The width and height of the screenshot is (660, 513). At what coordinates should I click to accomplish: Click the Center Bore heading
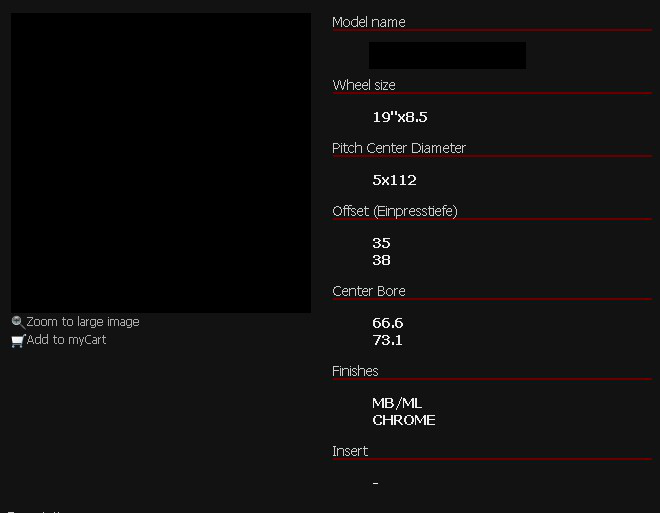(369, 291)
